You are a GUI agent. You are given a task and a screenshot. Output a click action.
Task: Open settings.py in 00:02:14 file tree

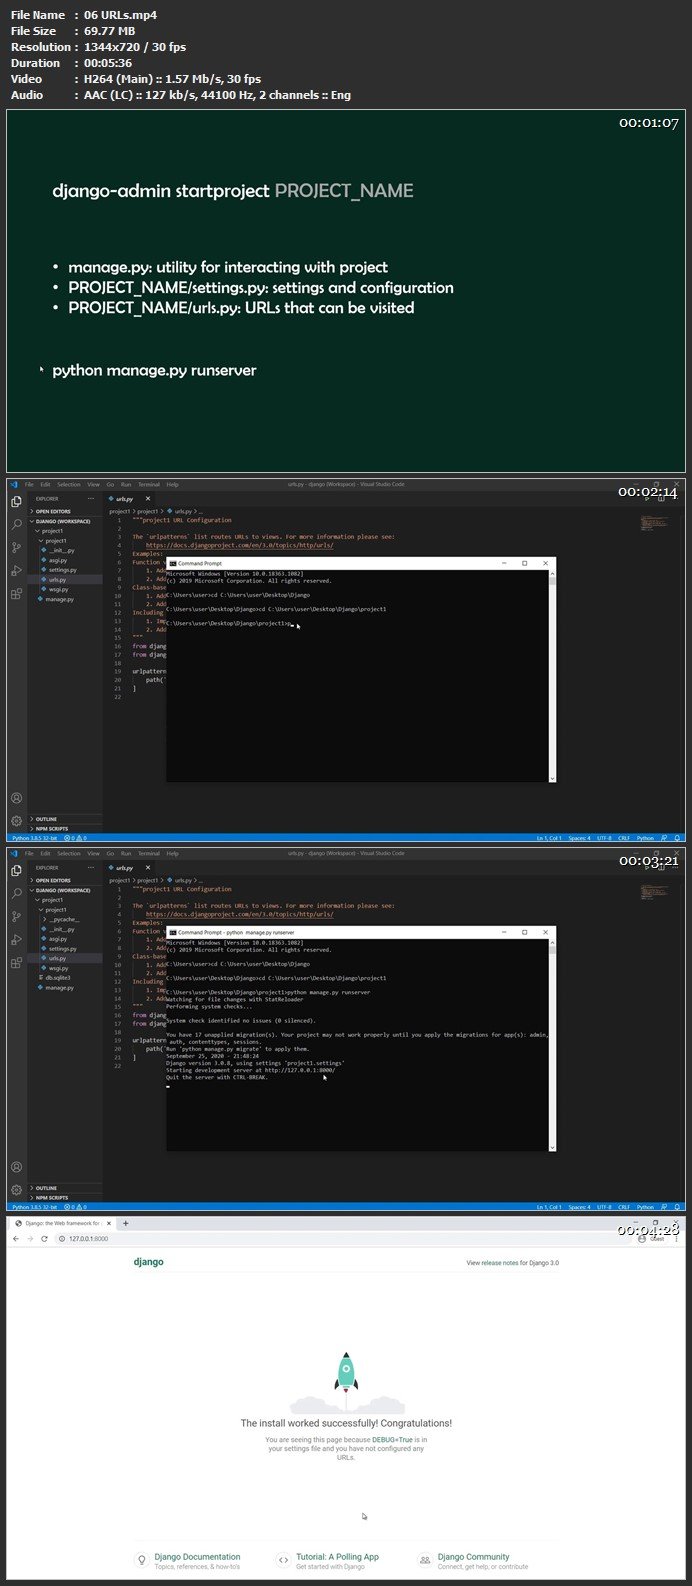[63, 570]
